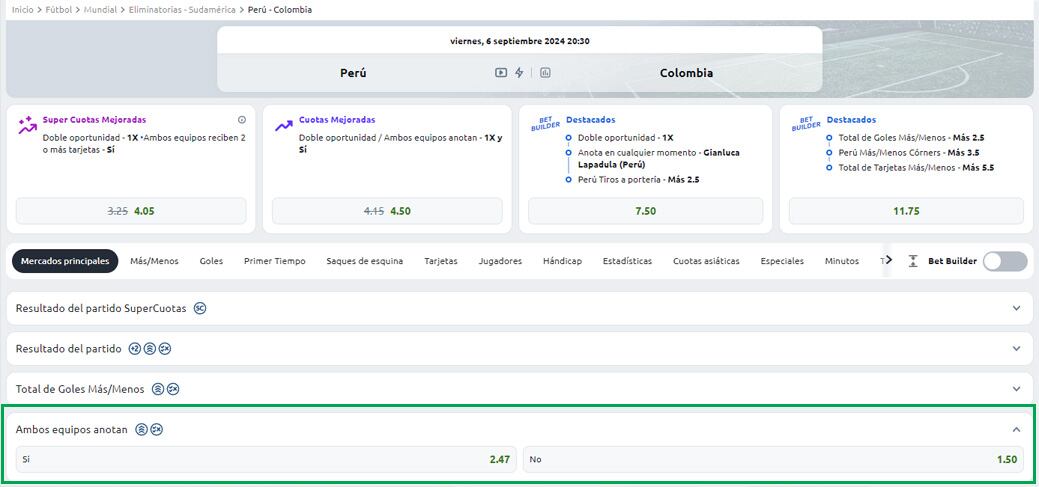
Task: Expand Total de Goles Más/Menos market
Action: tap(1016, 389)
